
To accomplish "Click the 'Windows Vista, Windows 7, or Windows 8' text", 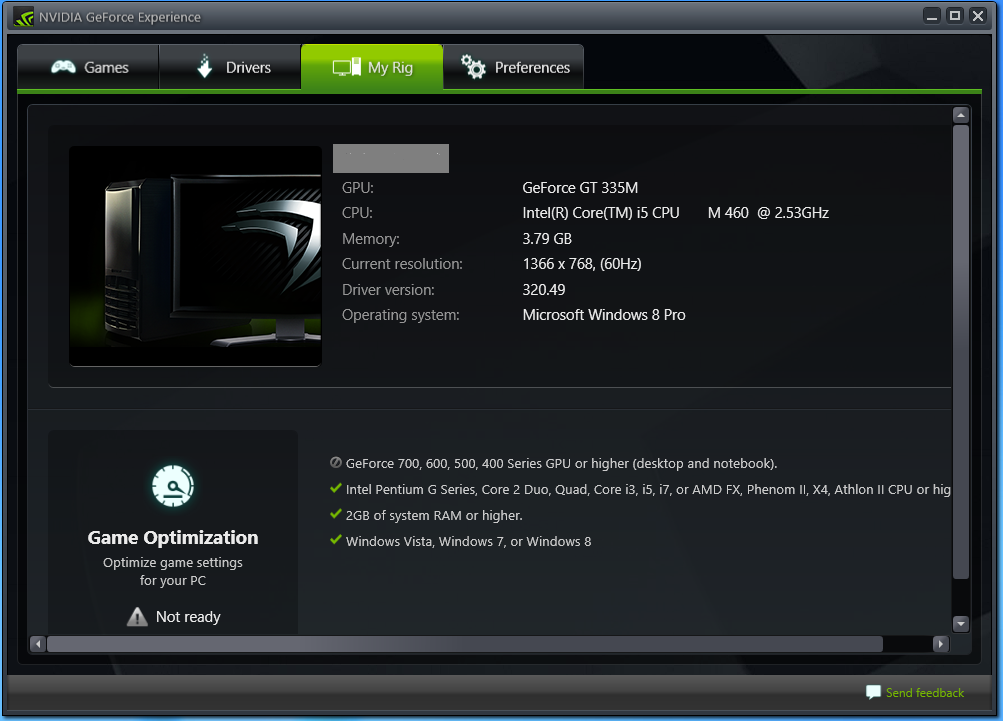I will [x=468, y=541].
